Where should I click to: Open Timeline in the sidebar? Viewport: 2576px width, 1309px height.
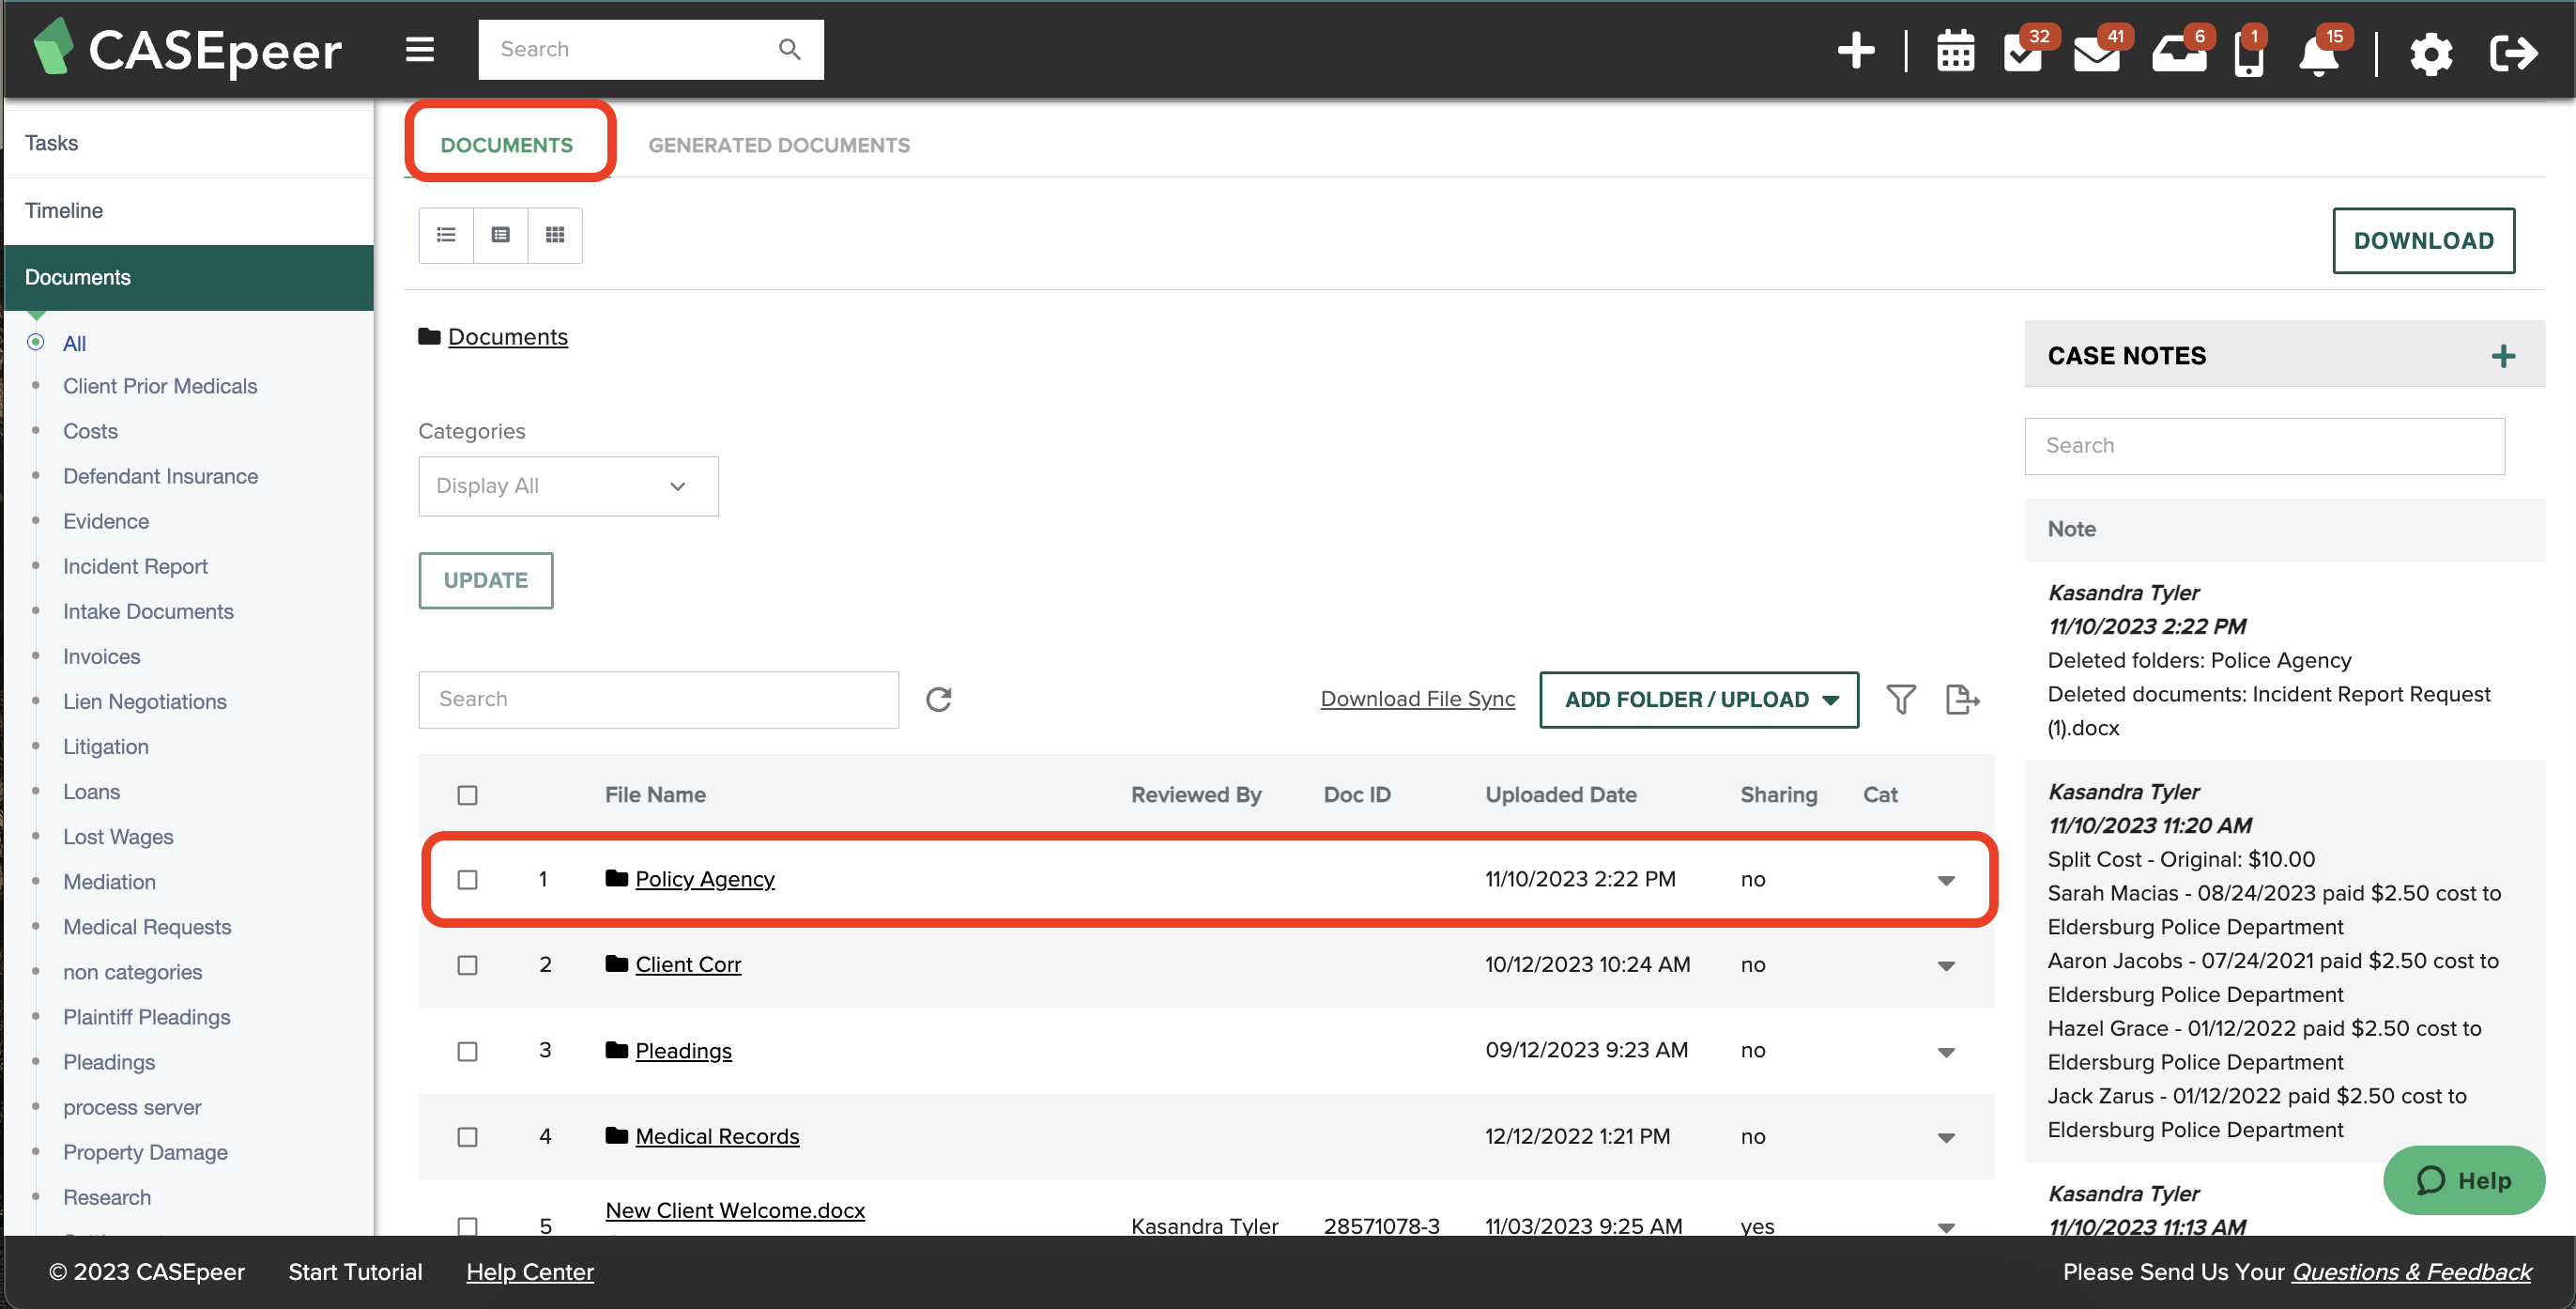(189, 211)
